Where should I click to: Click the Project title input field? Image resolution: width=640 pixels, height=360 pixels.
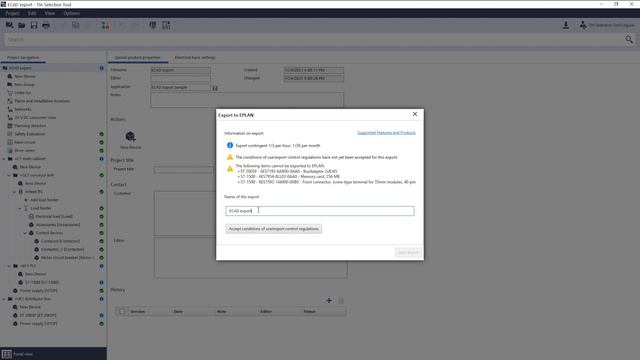(x=183, y=169)
